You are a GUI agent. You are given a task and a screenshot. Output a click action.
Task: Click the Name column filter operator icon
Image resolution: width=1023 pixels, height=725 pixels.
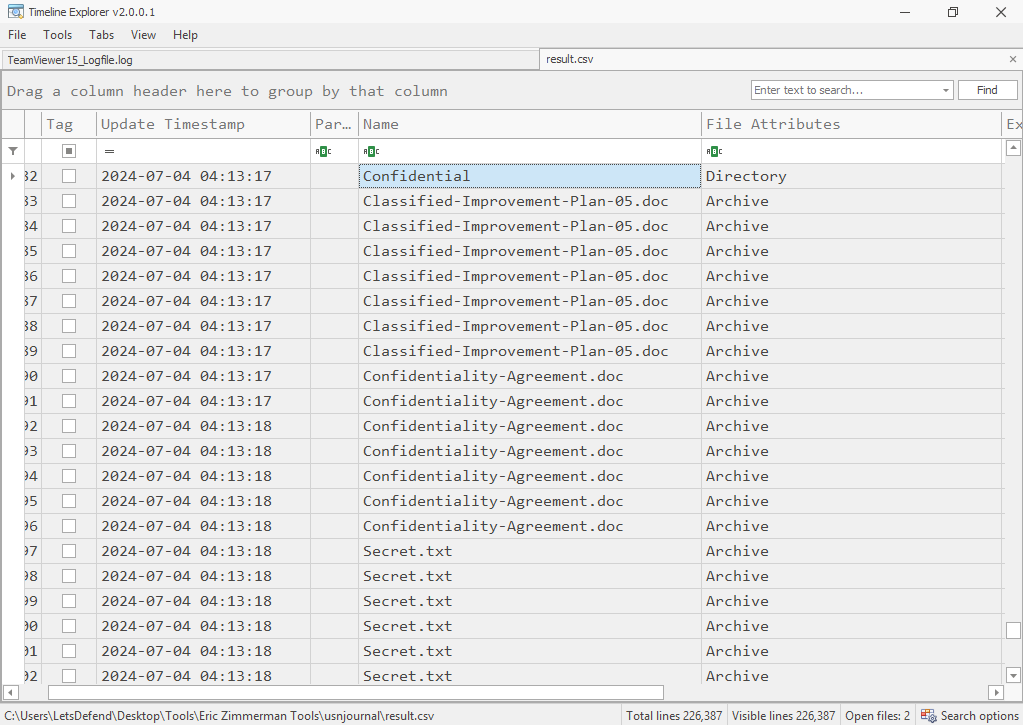(x=369, y=151)
